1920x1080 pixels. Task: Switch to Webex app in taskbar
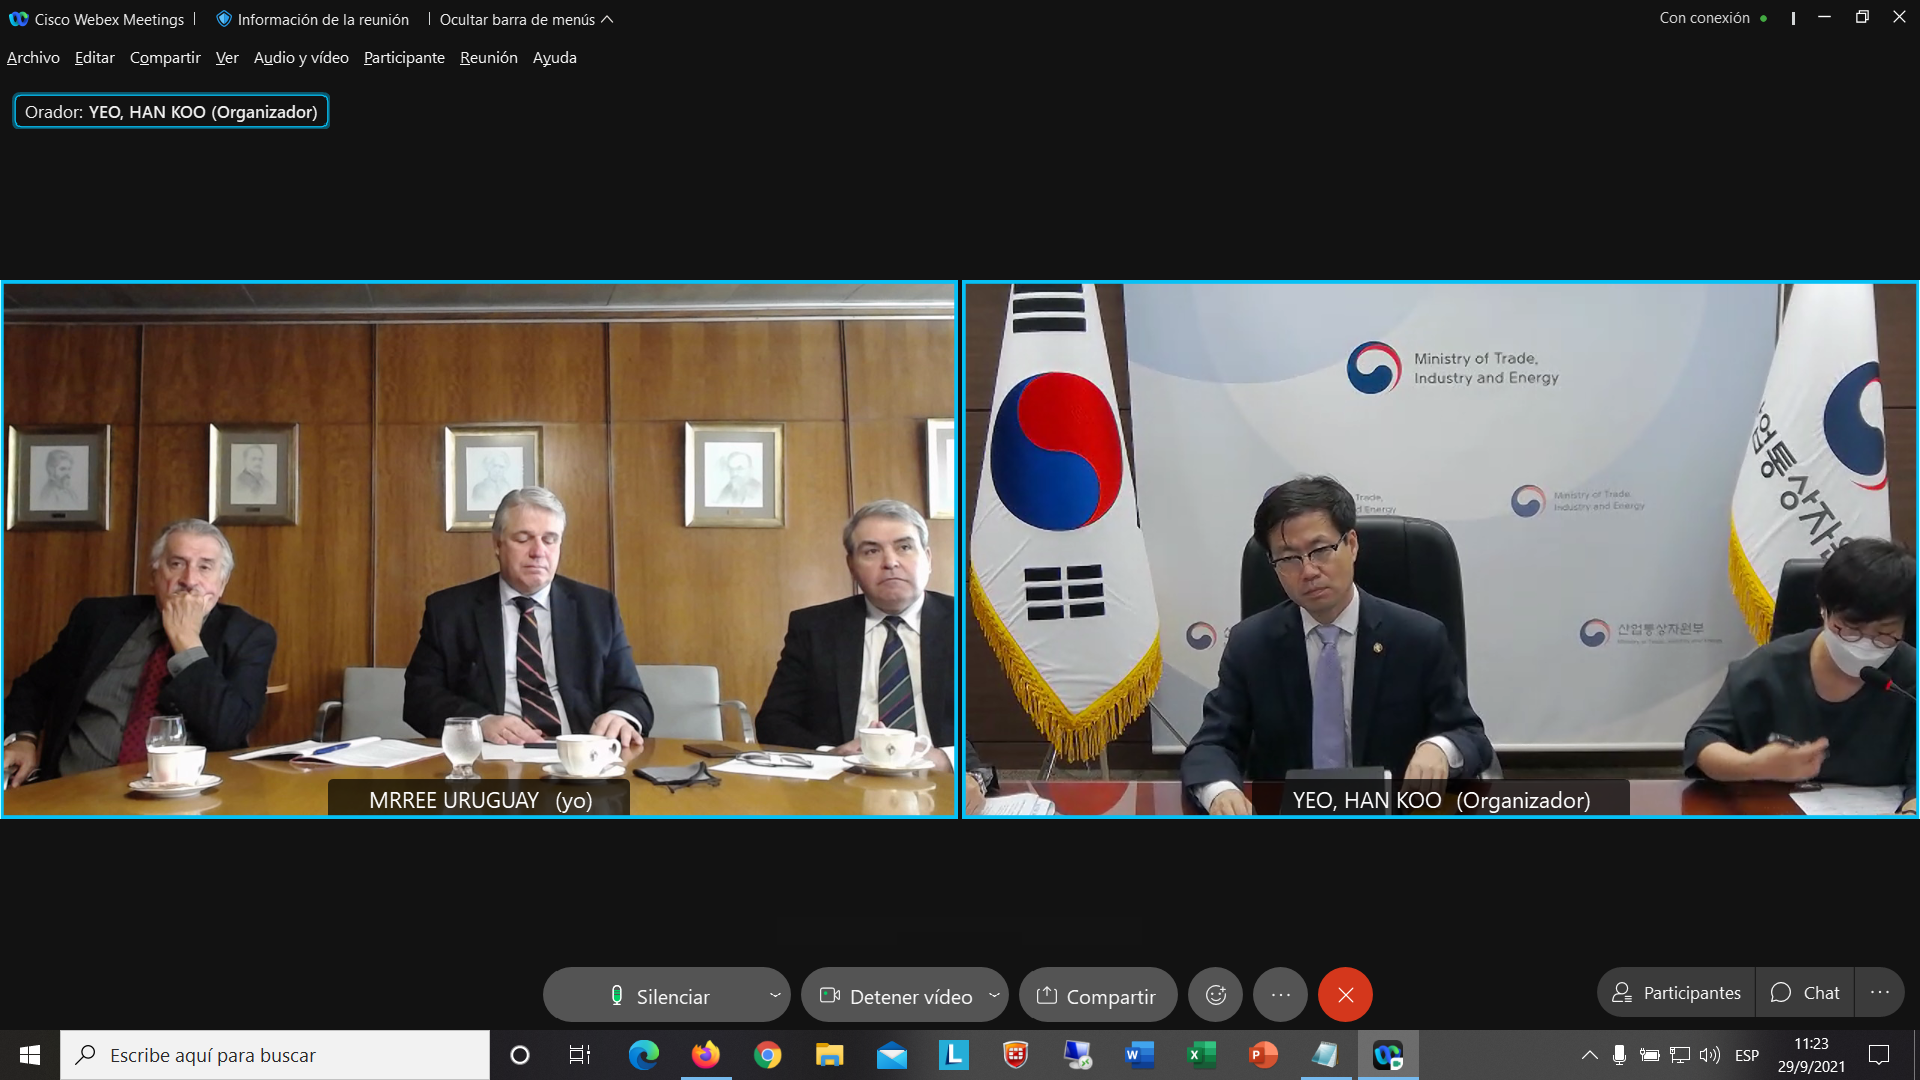(x=1388, y=1055)
